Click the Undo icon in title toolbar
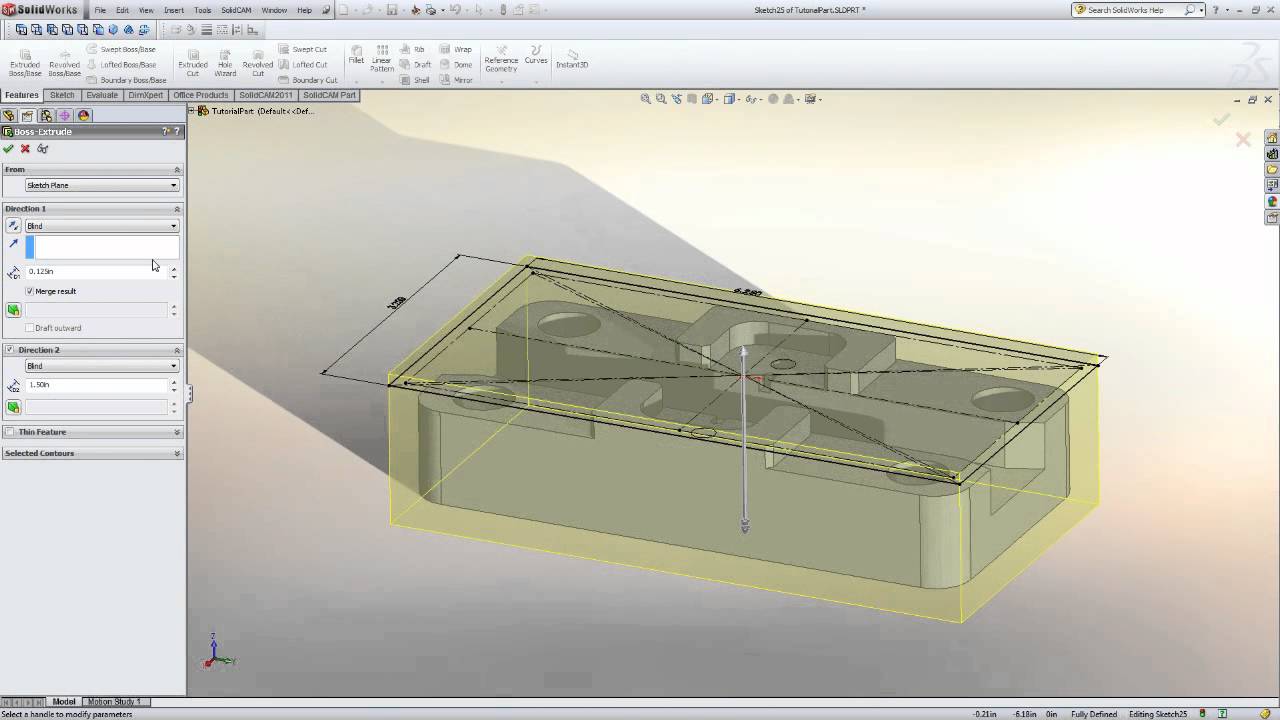This screenshot has width=1280, height=720. coord(455,10)
